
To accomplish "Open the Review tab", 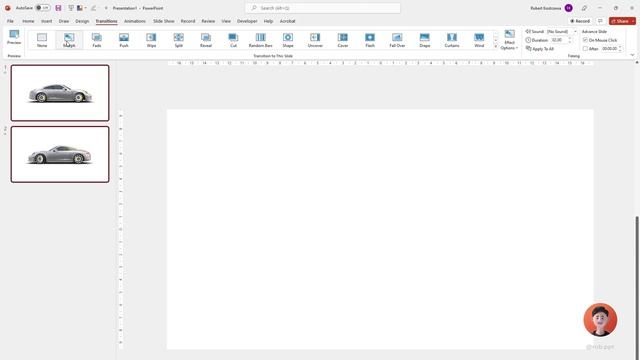I will click(x=208, y=21).
